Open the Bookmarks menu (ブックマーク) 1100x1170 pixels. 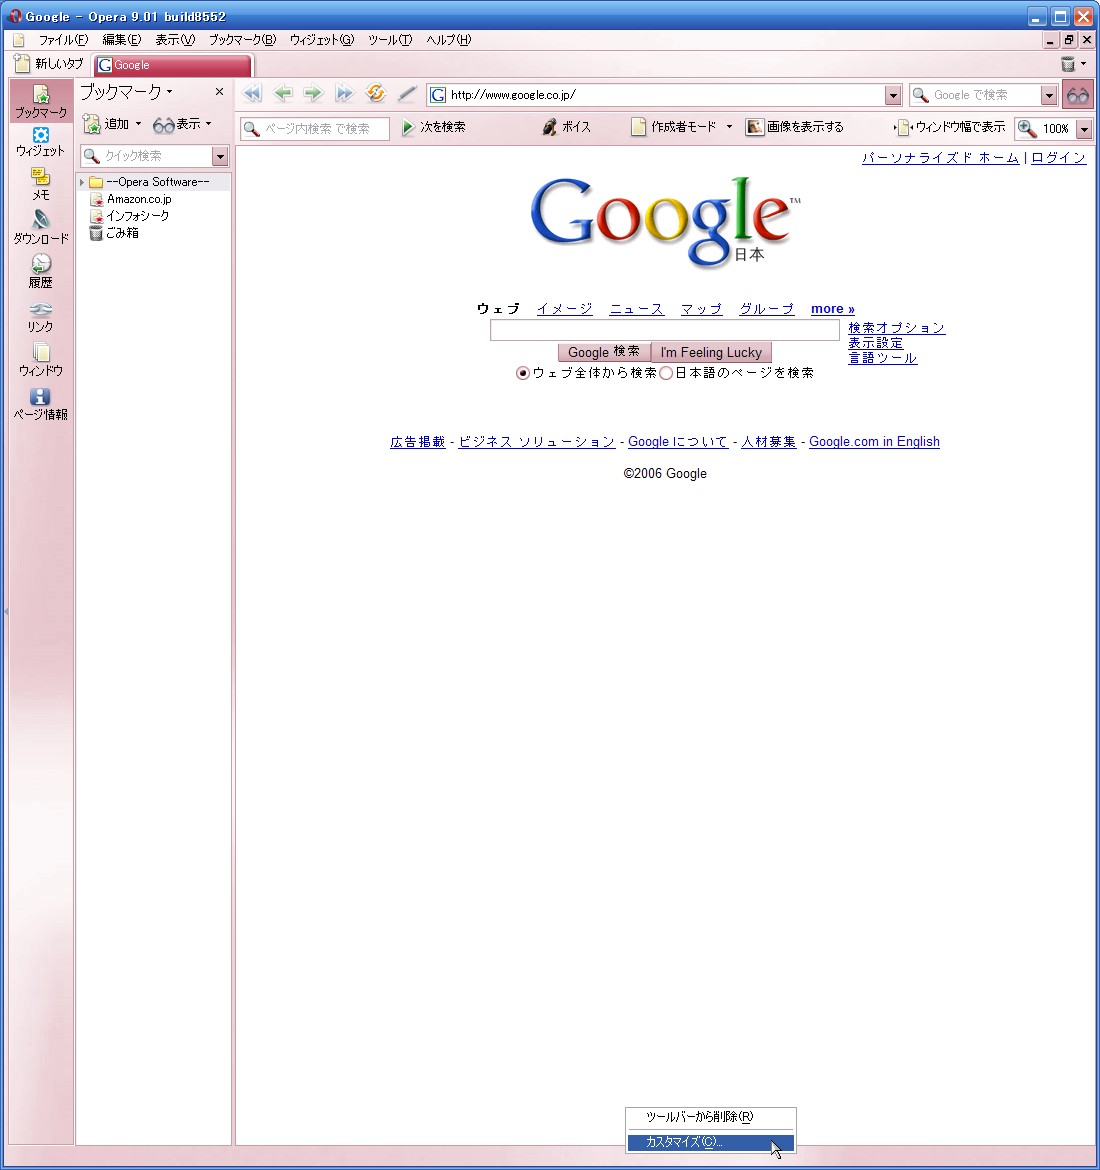pyautogui.click(x=243, y=40)
